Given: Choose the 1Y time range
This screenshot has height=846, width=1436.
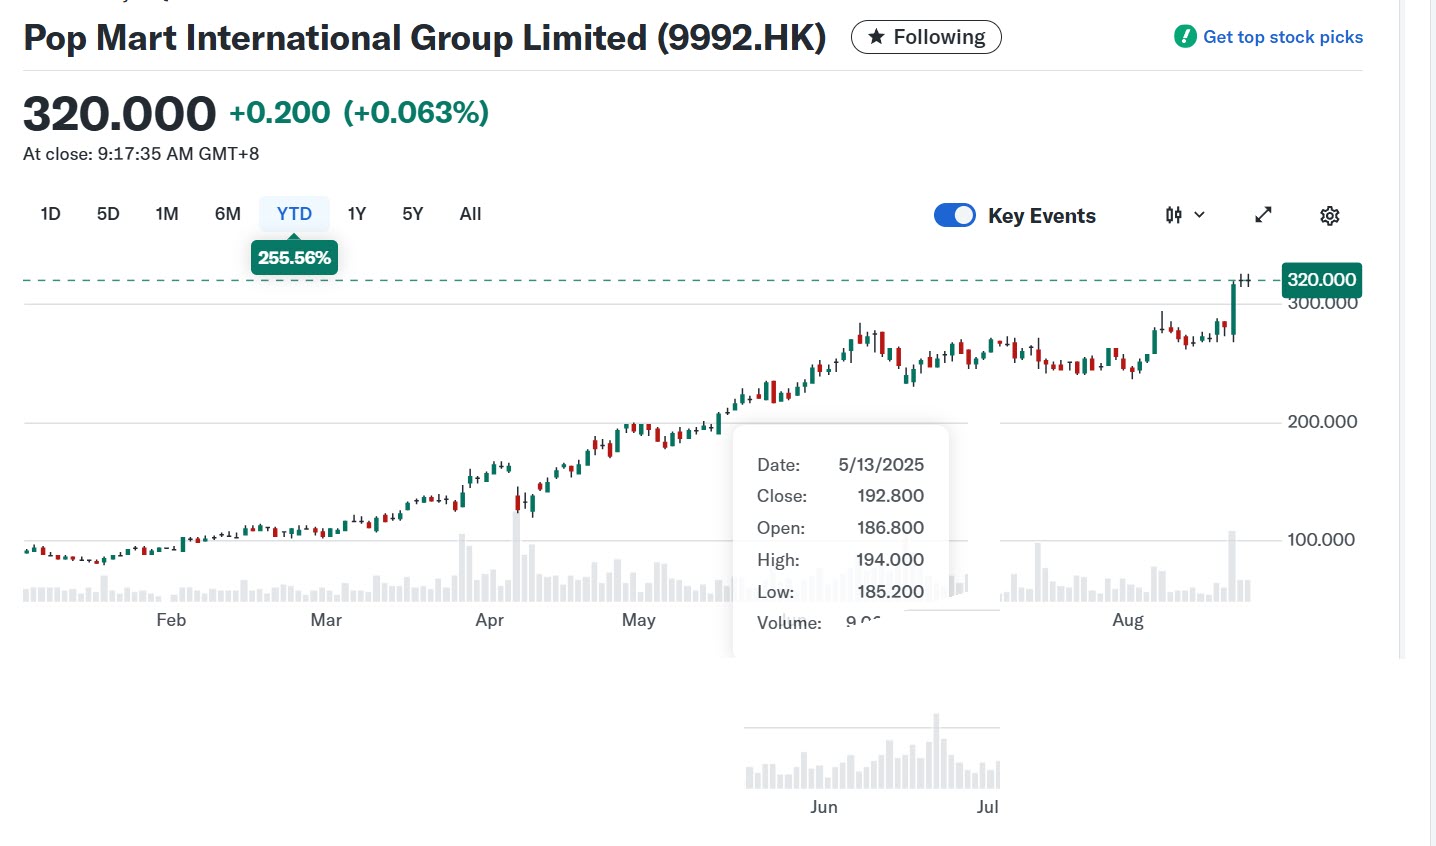Looking at the screenshot, I should pos(357,214).
